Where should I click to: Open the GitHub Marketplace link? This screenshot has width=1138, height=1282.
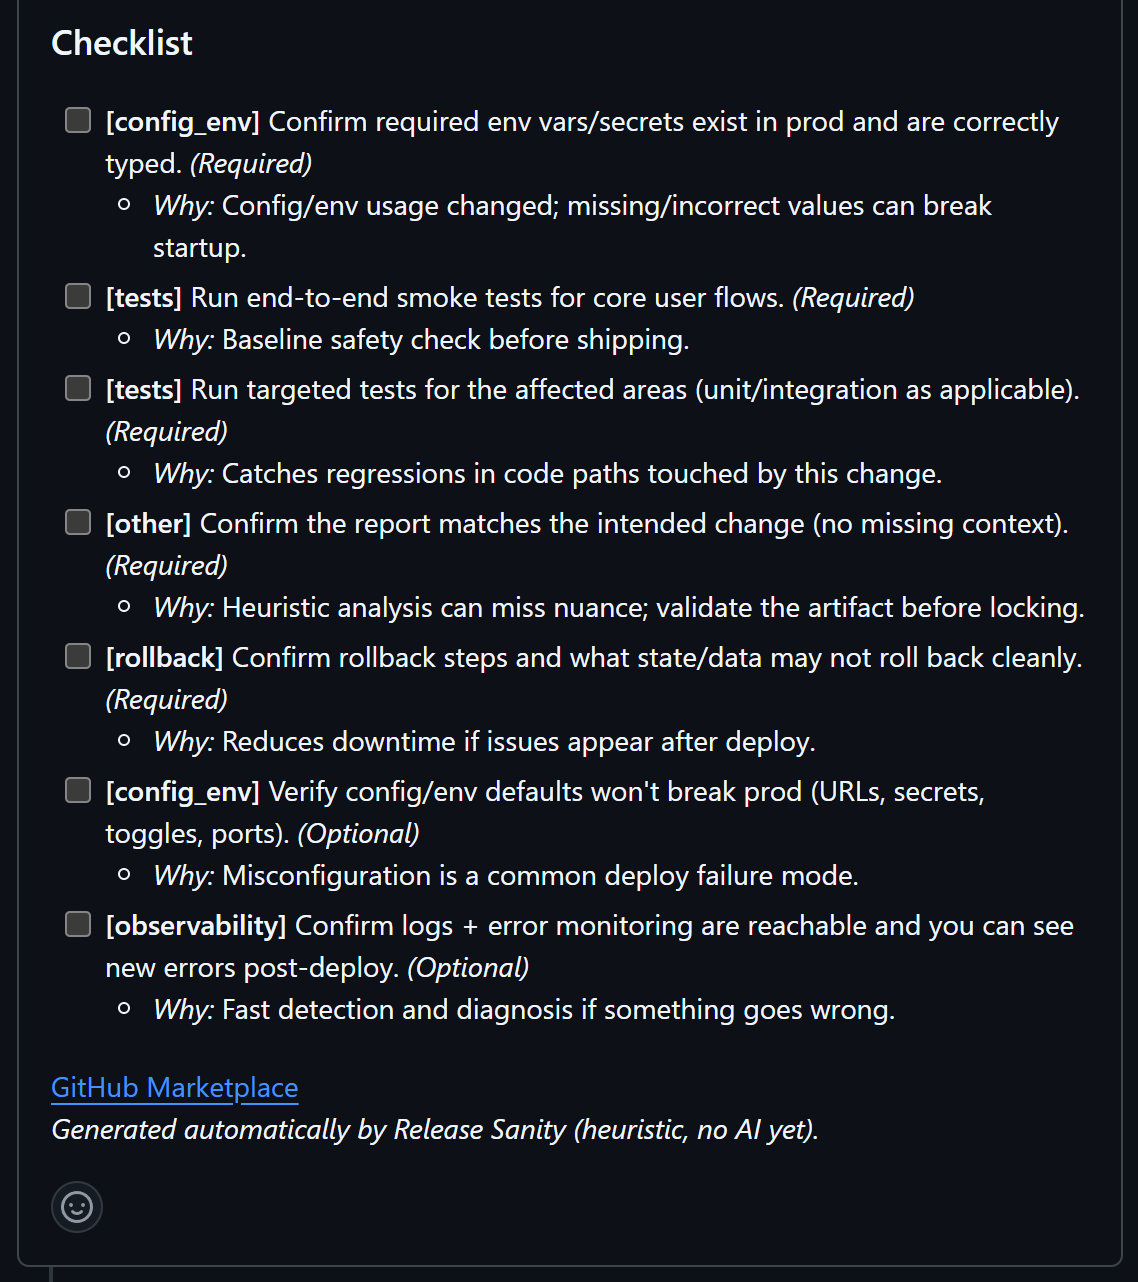174,1087
